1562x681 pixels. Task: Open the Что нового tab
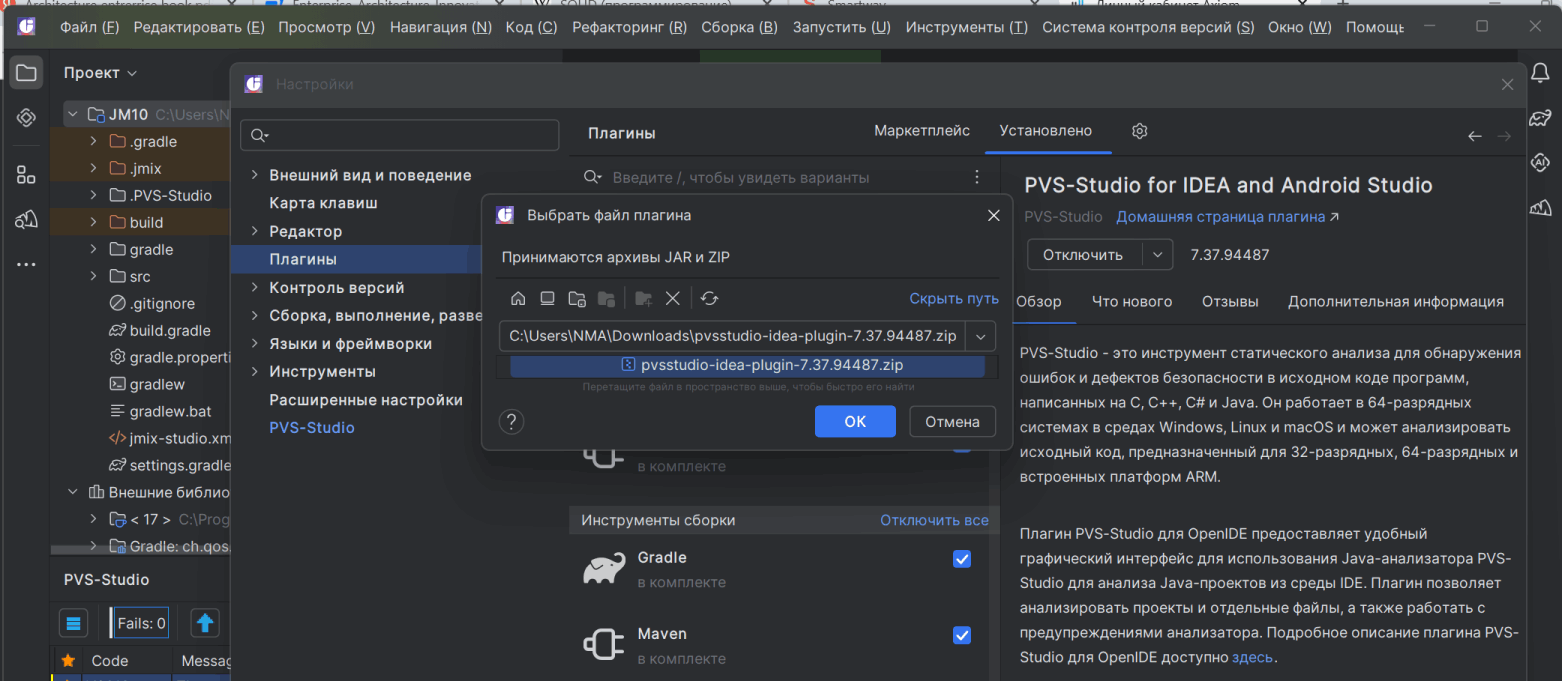(x=1131, y=301)
